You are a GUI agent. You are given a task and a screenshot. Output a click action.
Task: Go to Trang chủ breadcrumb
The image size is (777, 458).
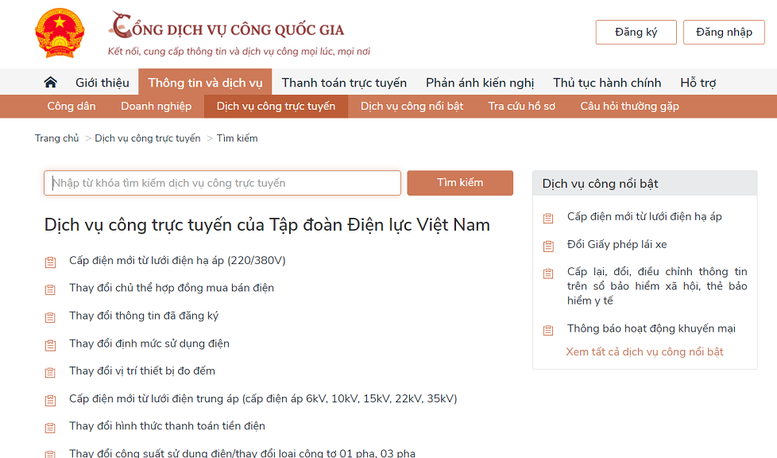[57, 138]
